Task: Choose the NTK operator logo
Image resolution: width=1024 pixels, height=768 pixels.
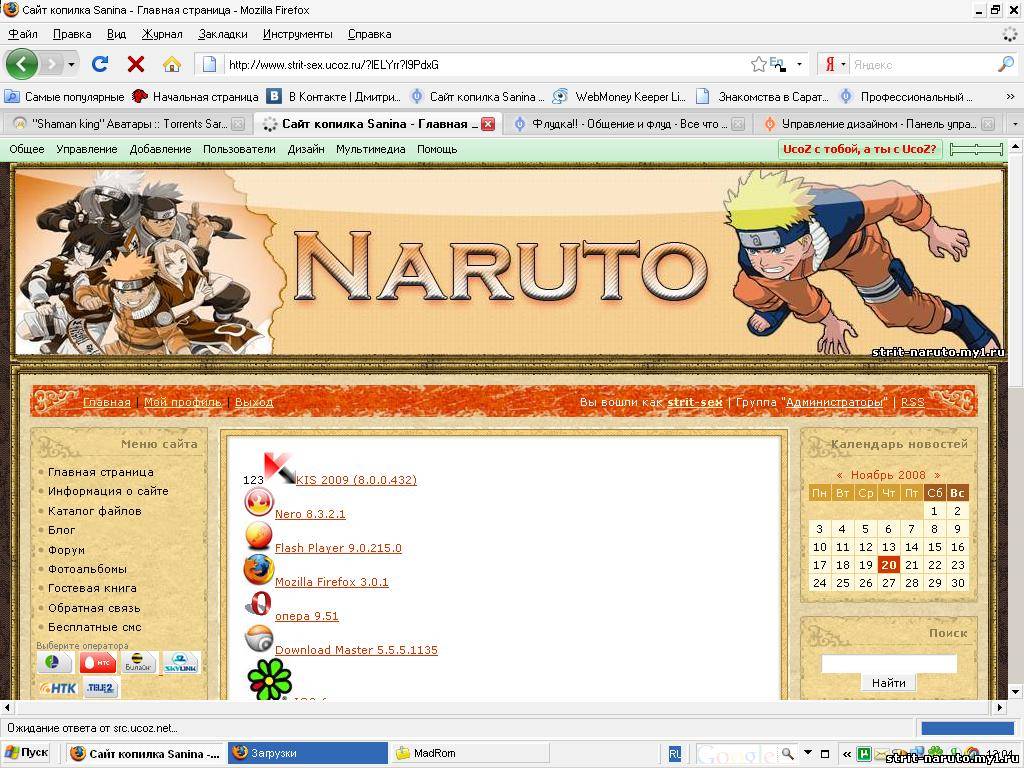Action: 58,688
